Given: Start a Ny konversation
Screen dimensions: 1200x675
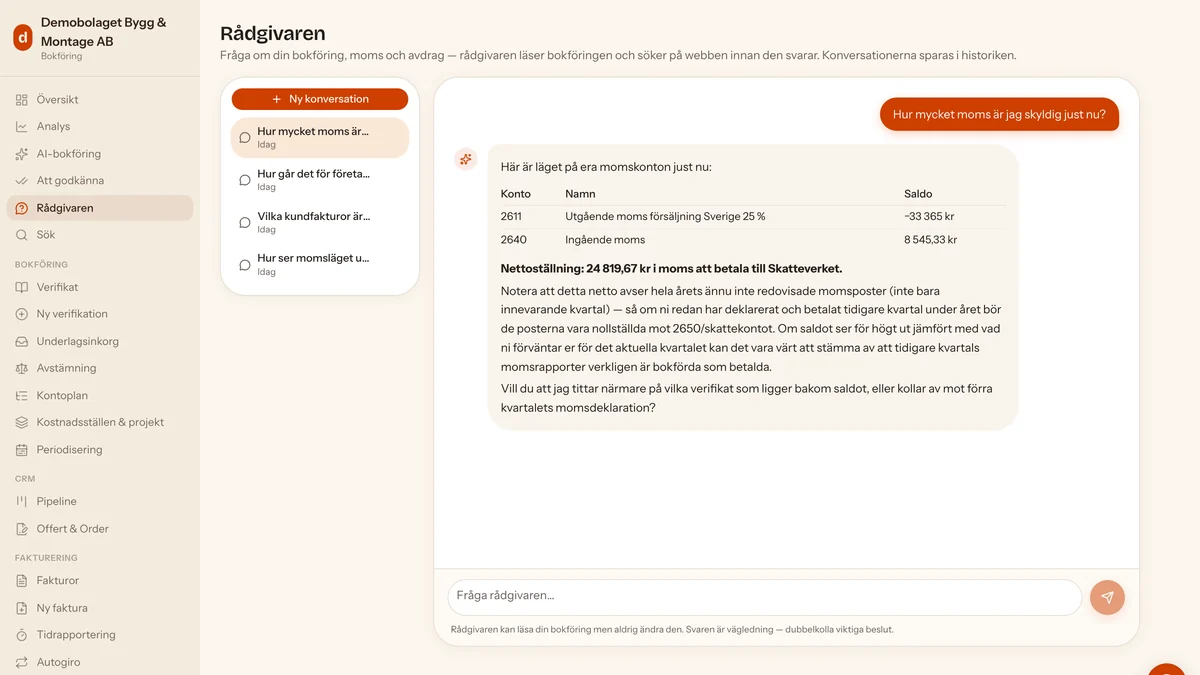Looking at the screenshot, I should (x=320, y=99).
